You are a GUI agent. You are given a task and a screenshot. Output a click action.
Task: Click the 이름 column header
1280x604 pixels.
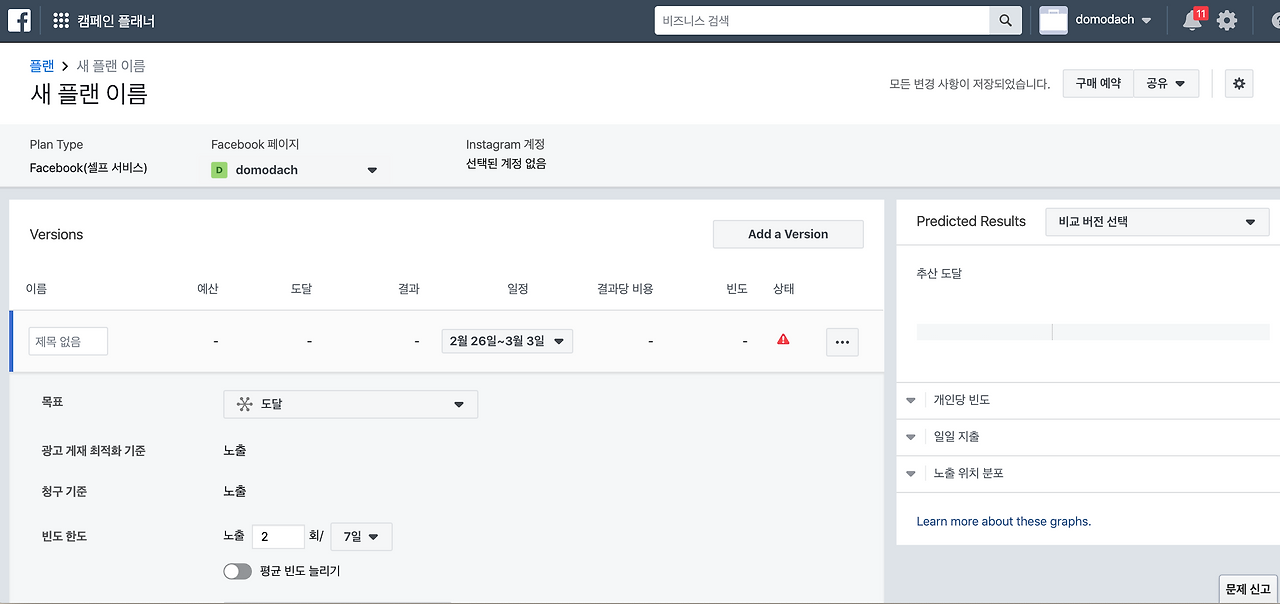point(36,289)
